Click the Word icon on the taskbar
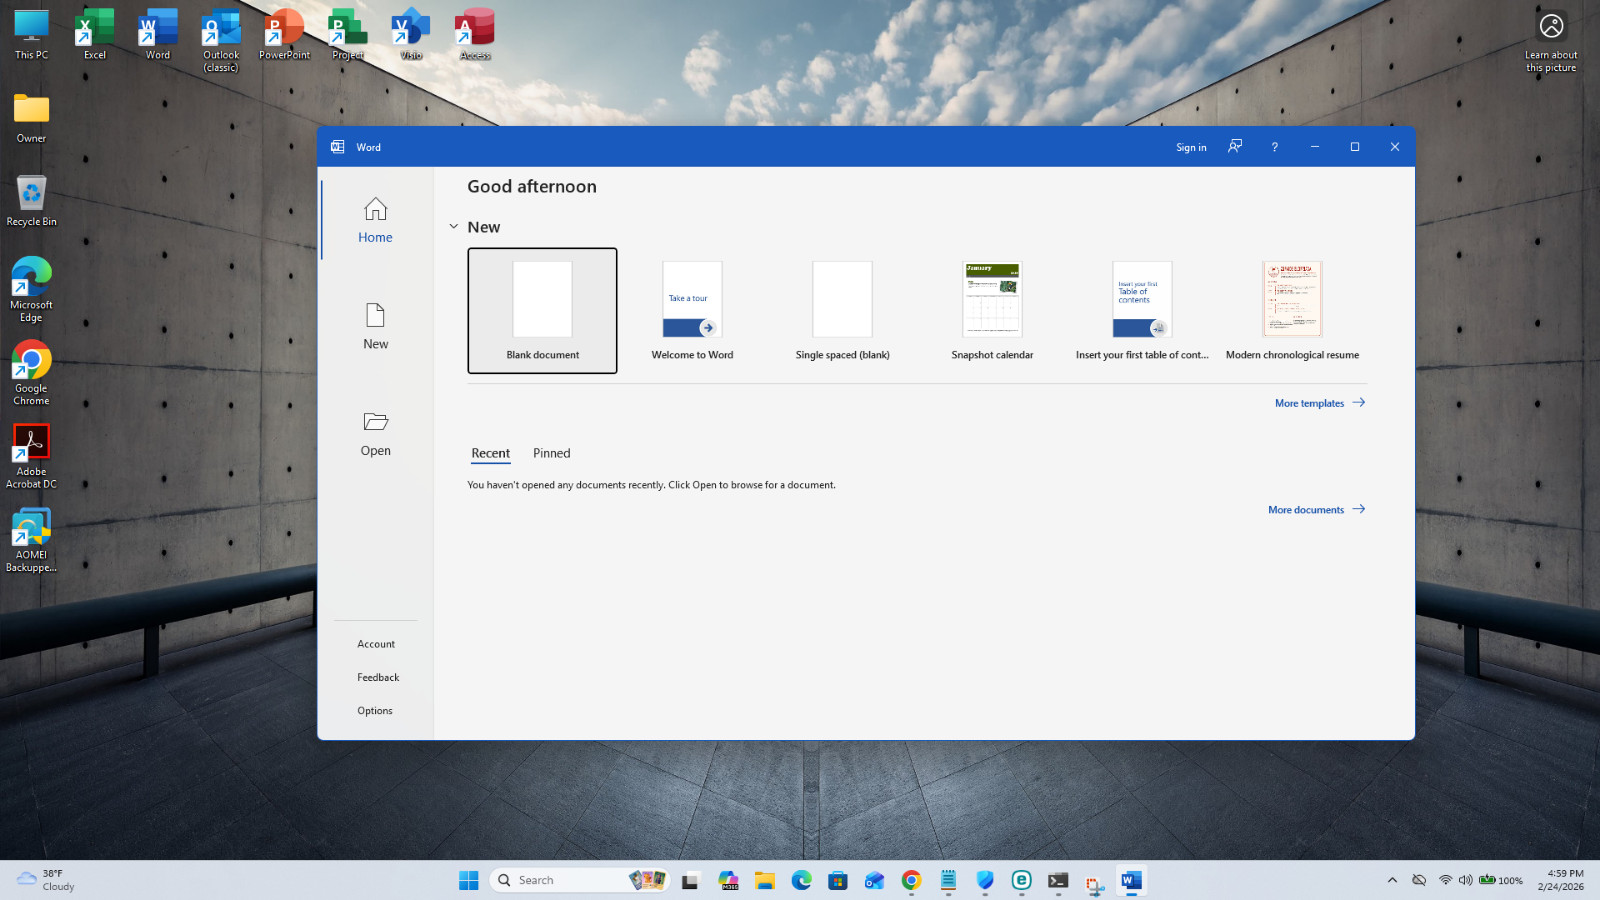The image size is (1600, 900). click(x=1131, y=880)
